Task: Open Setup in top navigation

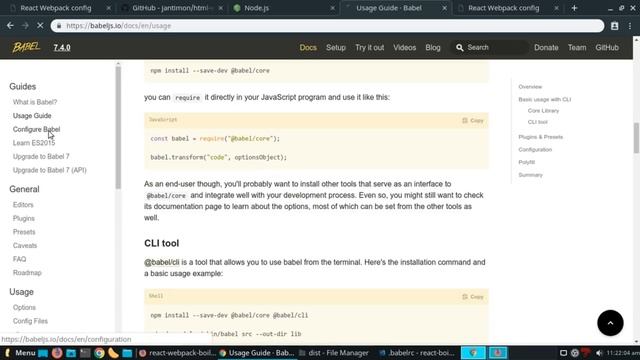Action: pyautogui.click(x=336, y=48)
